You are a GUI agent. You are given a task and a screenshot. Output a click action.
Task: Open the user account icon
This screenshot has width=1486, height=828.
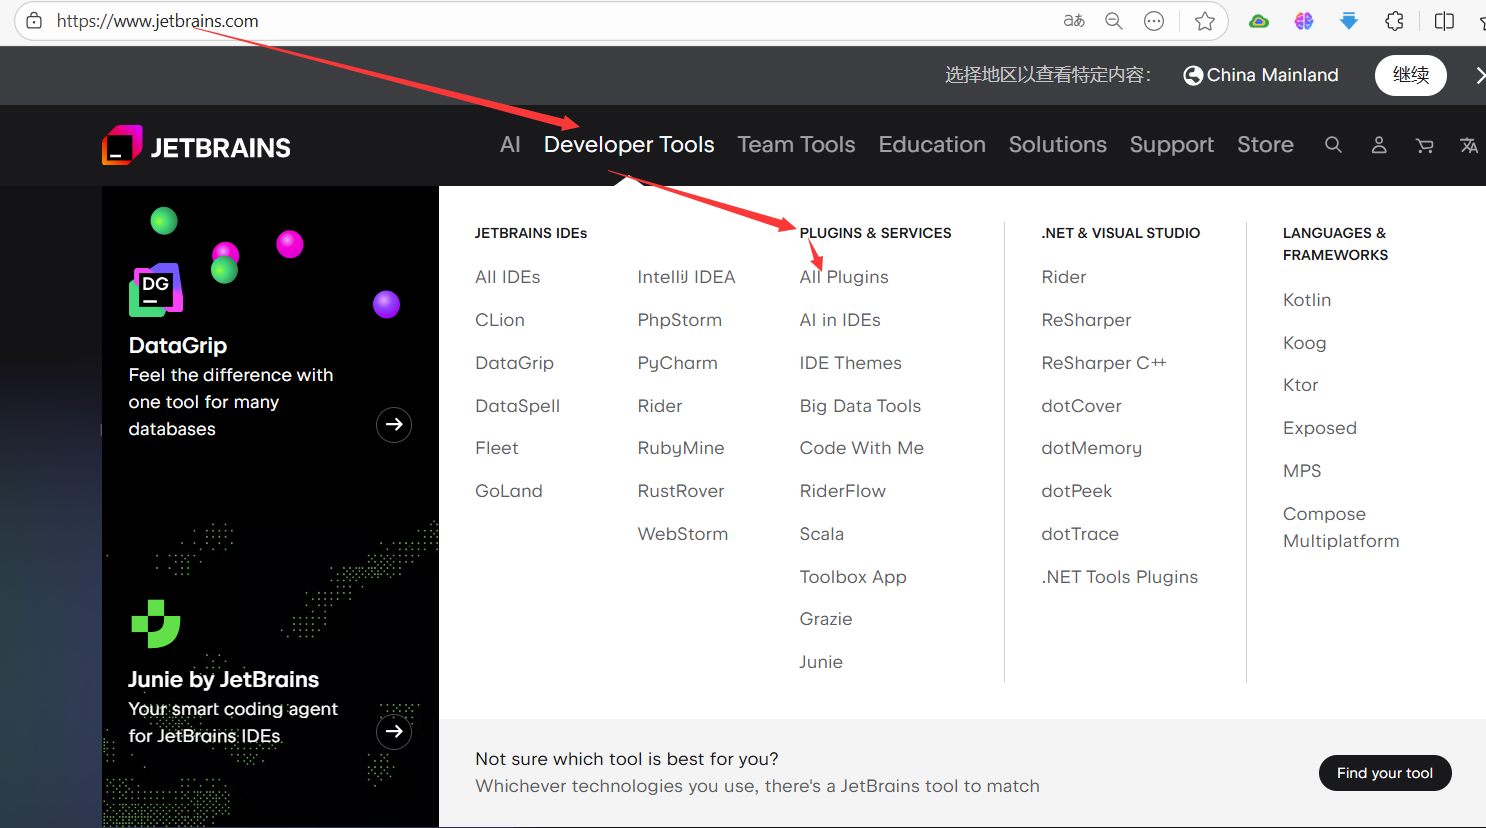pyautogui.click(x=1379, y=145)
